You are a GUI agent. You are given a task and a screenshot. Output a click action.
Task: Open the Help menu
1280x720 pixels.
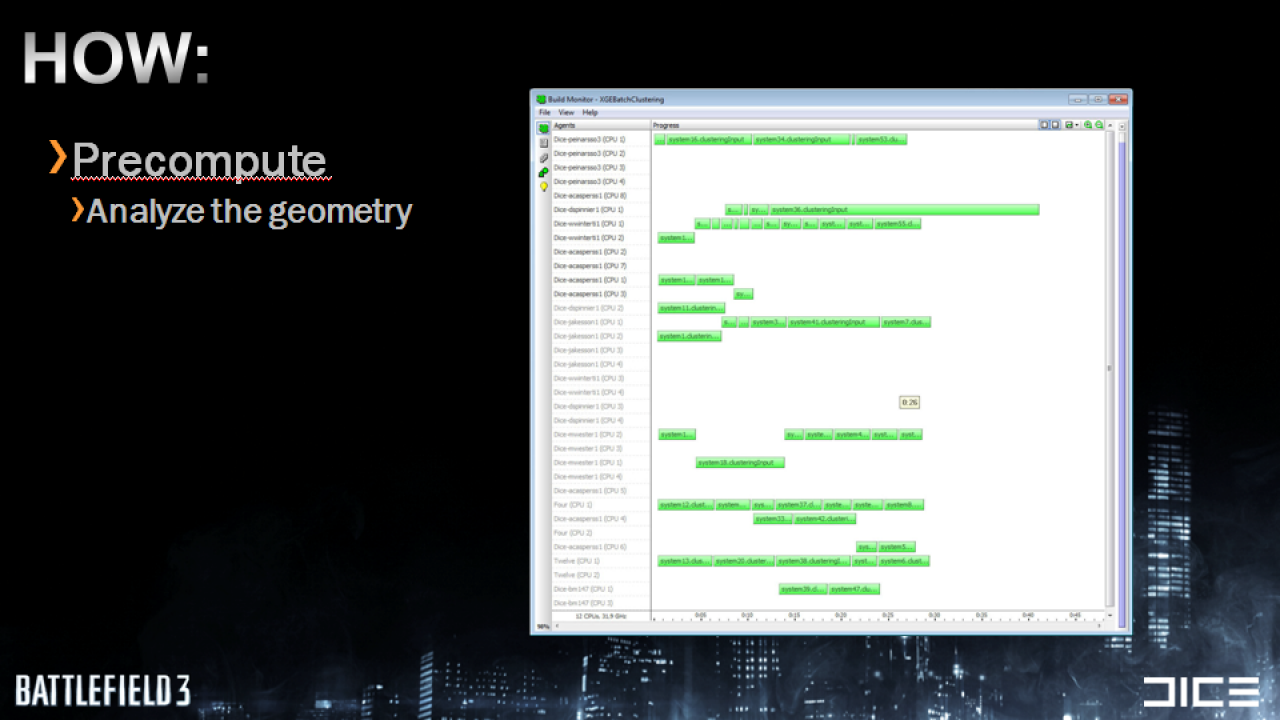[590, 113]
